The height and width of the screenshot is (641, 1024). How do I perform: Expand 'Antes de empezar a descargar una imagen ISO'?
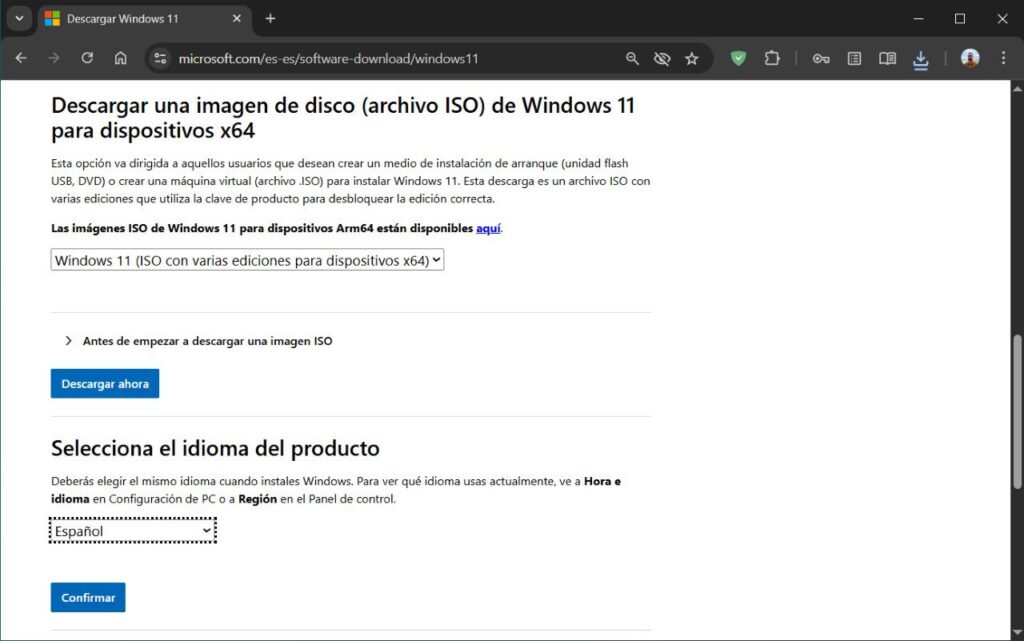[x=199, y=341]
